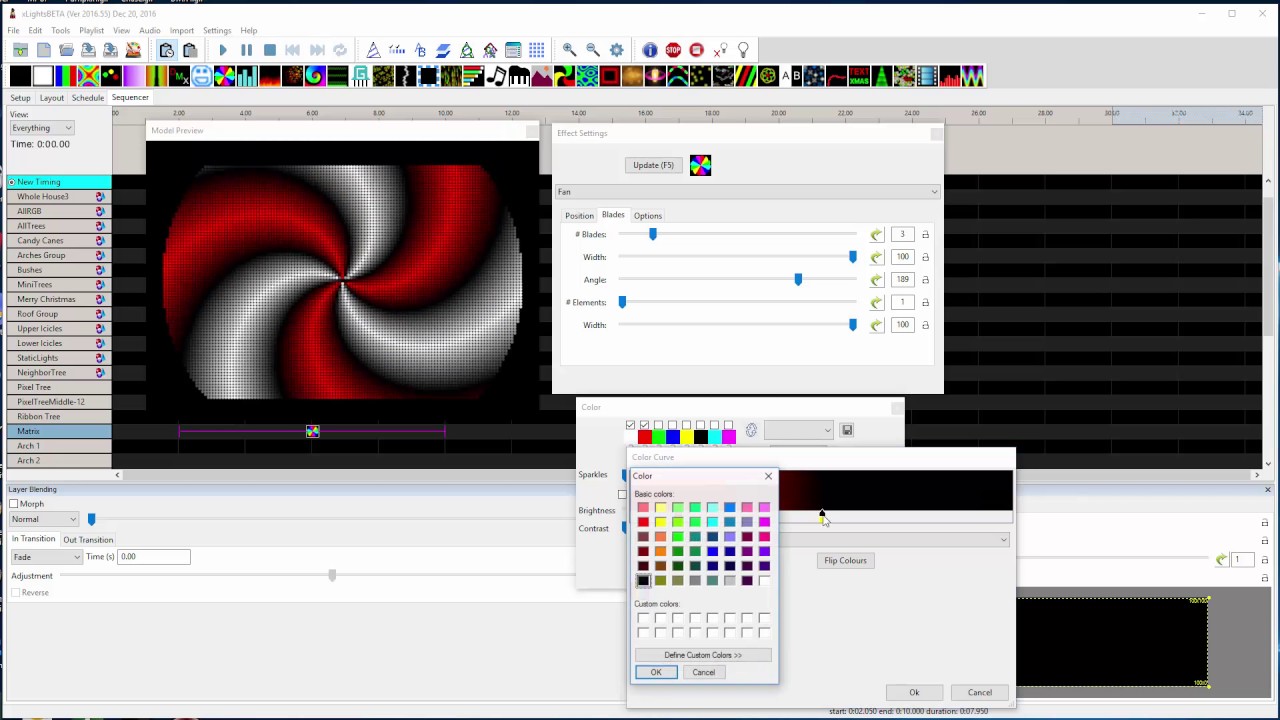Click the save palette floppy icon

tap(847, 430)
